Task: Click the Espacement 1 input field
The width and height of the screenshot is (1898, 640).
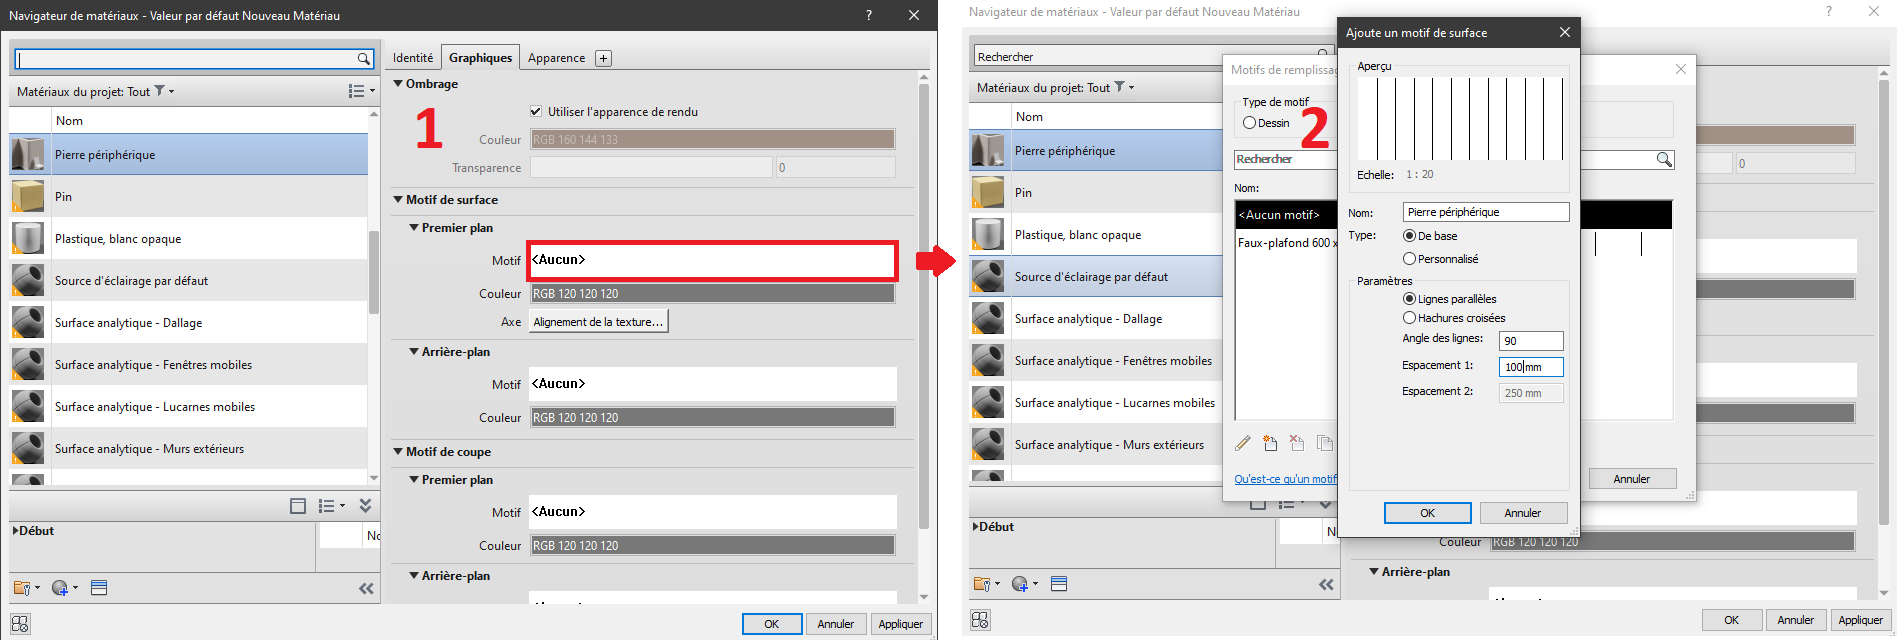Action: point(1530,367)
